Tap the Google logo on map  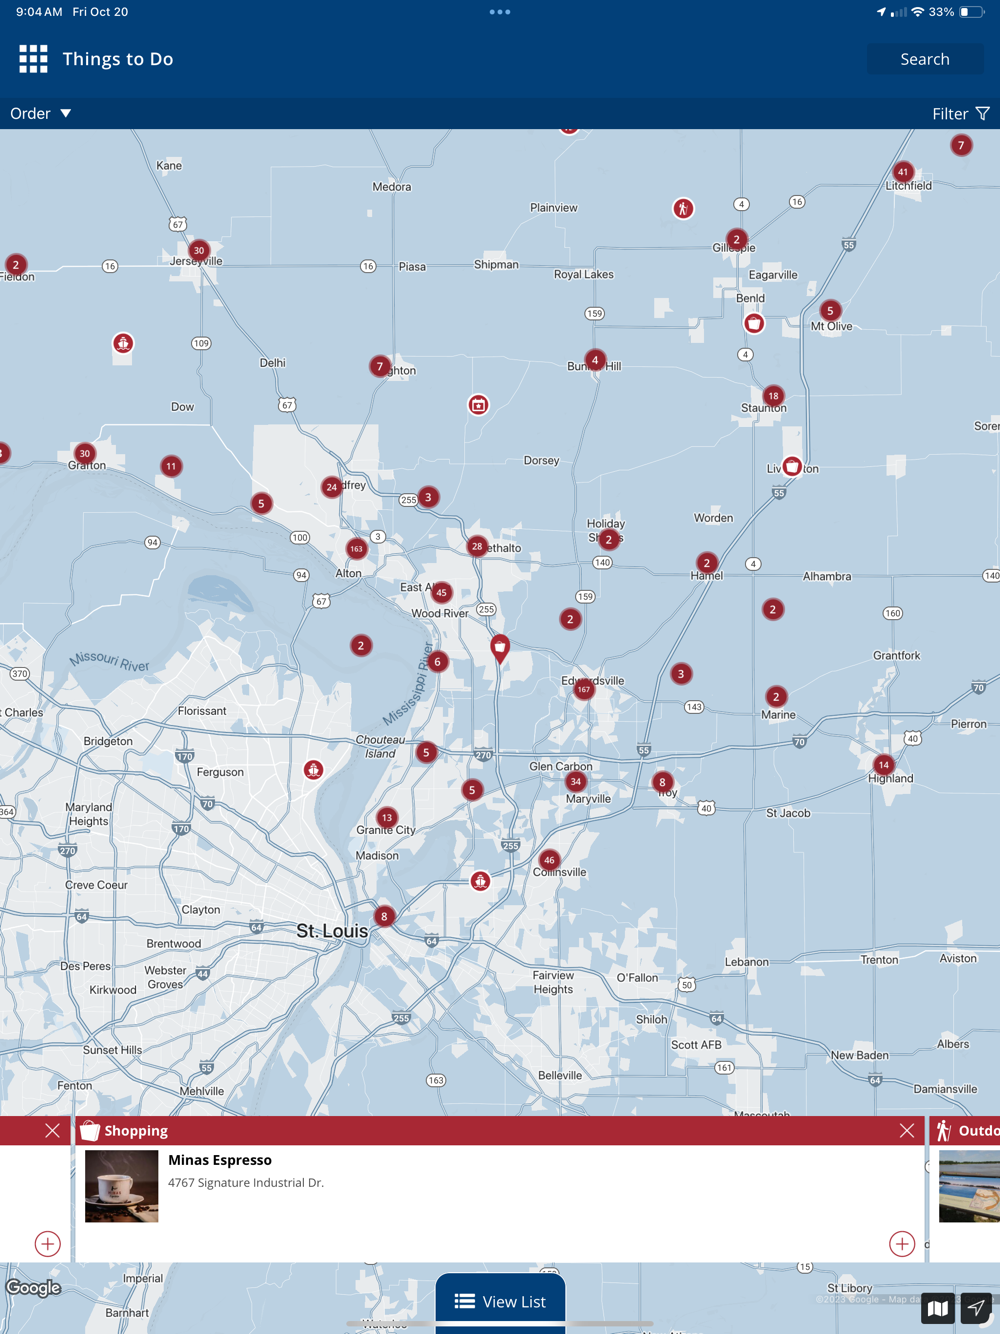point(34,1288)
